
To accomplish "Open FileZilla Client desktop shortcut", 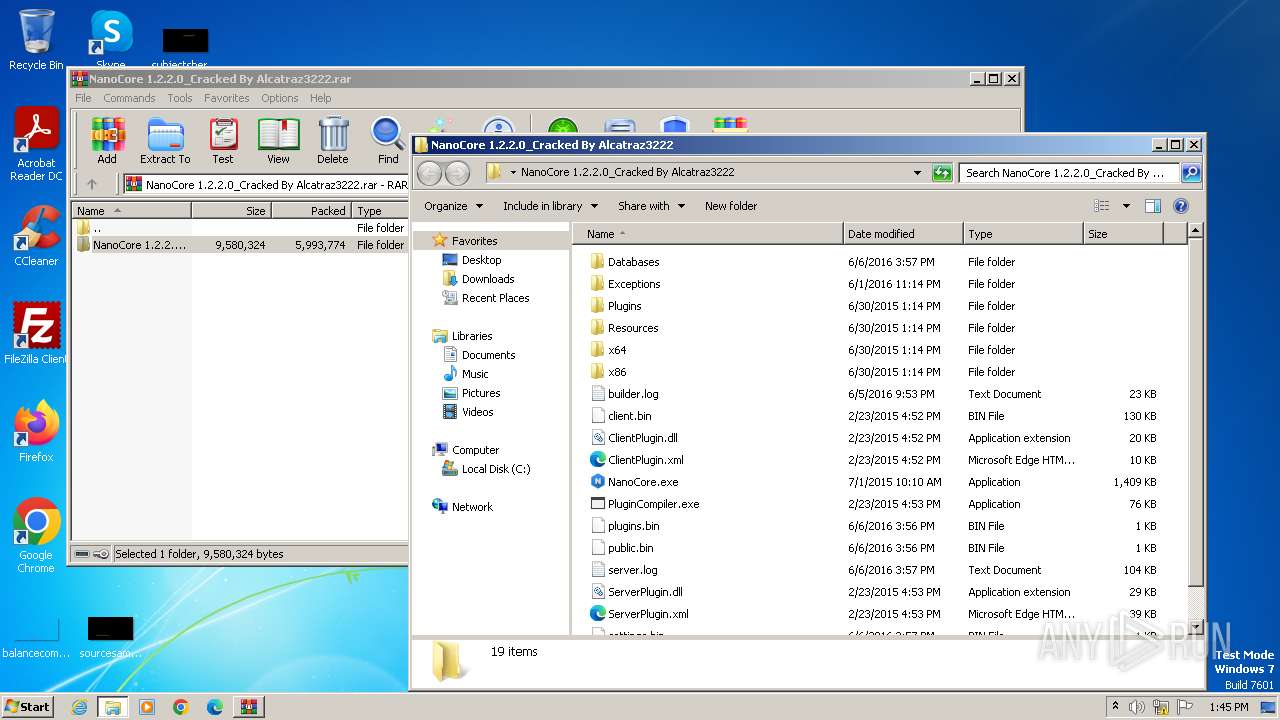I will click(36, 333).
